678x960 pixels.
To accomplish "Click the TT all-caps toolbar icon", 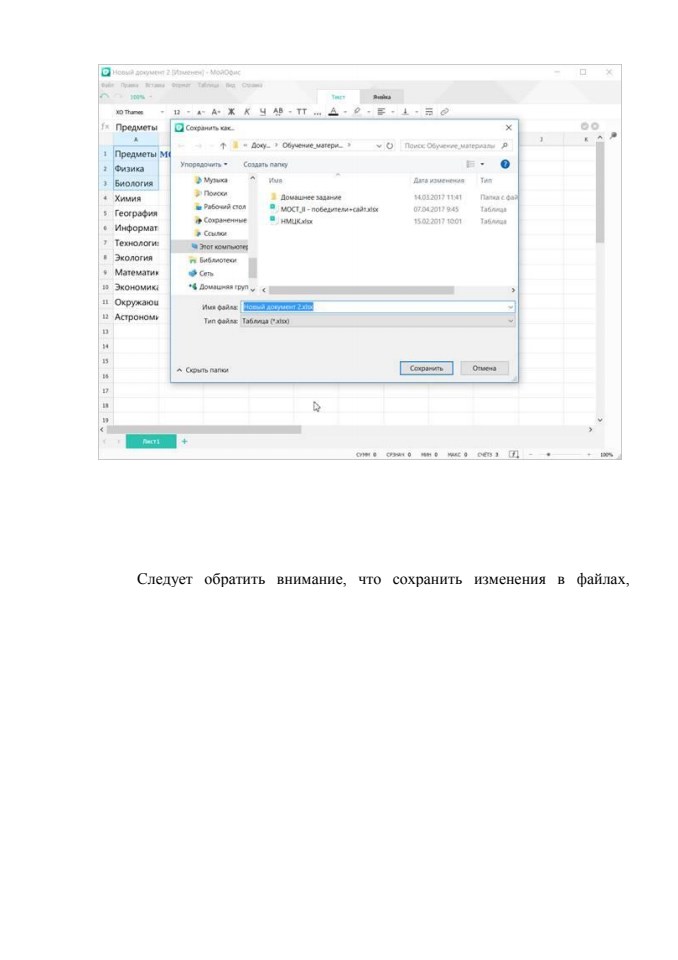I will (x=301, y=112).
